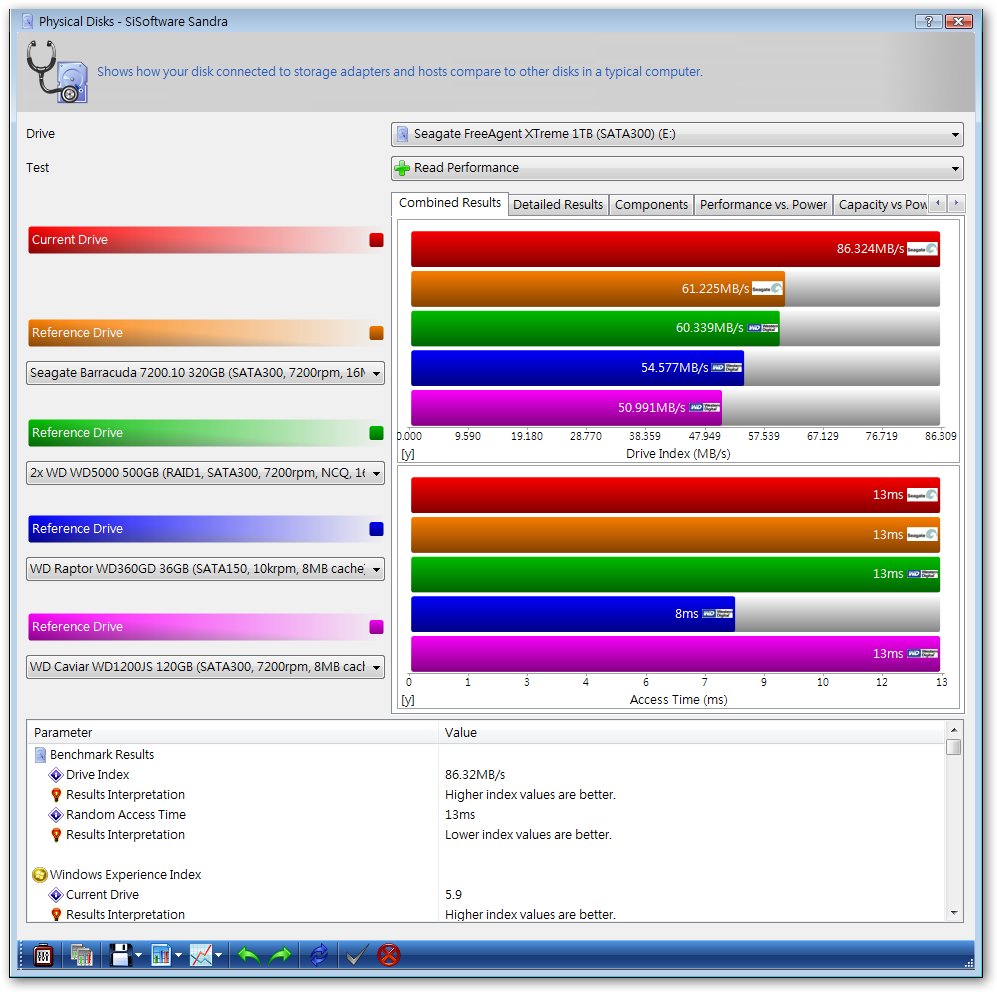
Task: Click the stethoscope disk module icon
Action: pos(57,72)
